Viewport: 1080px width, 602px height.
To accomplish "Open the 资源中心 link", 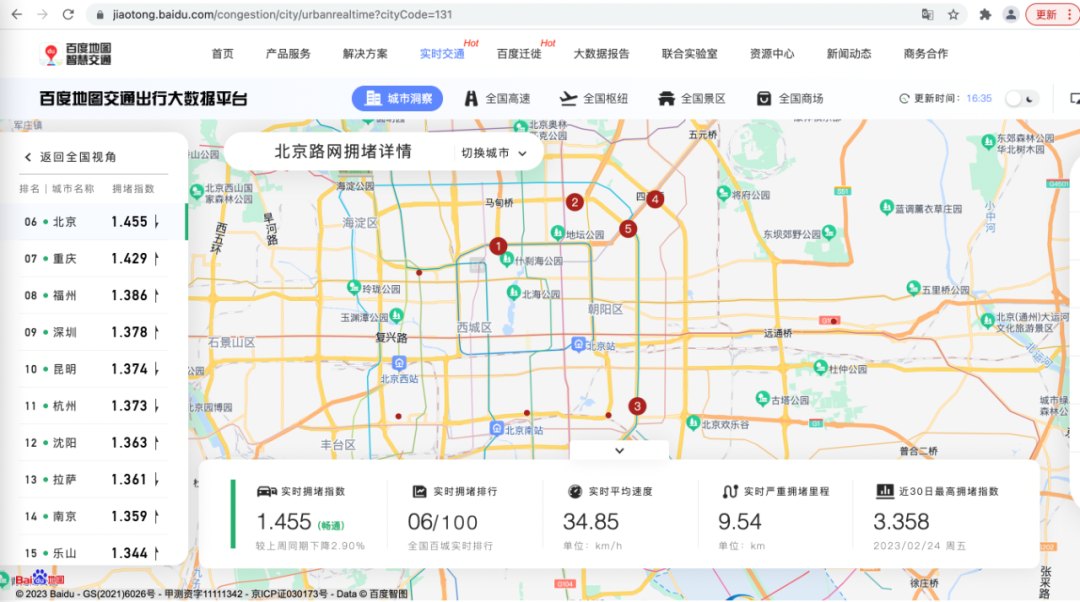I will (772, 54).
